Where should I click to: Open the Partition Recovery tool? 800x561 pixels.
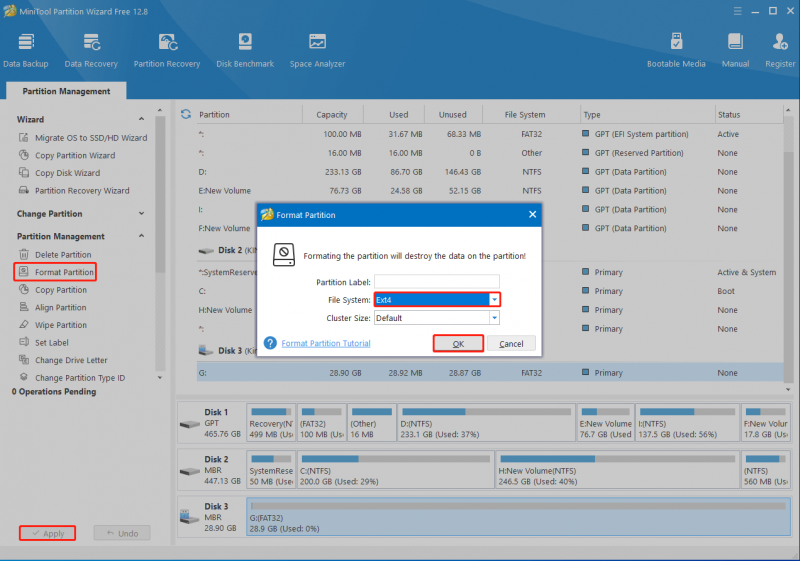pyautogui.click(x=167, y=50)
